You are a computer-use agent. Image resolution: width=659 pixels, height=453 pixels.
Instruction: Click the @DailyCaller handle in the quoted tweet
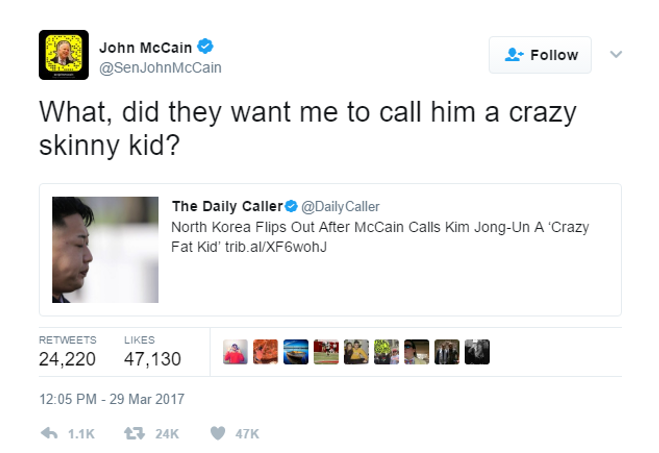[x=340, y=207]
